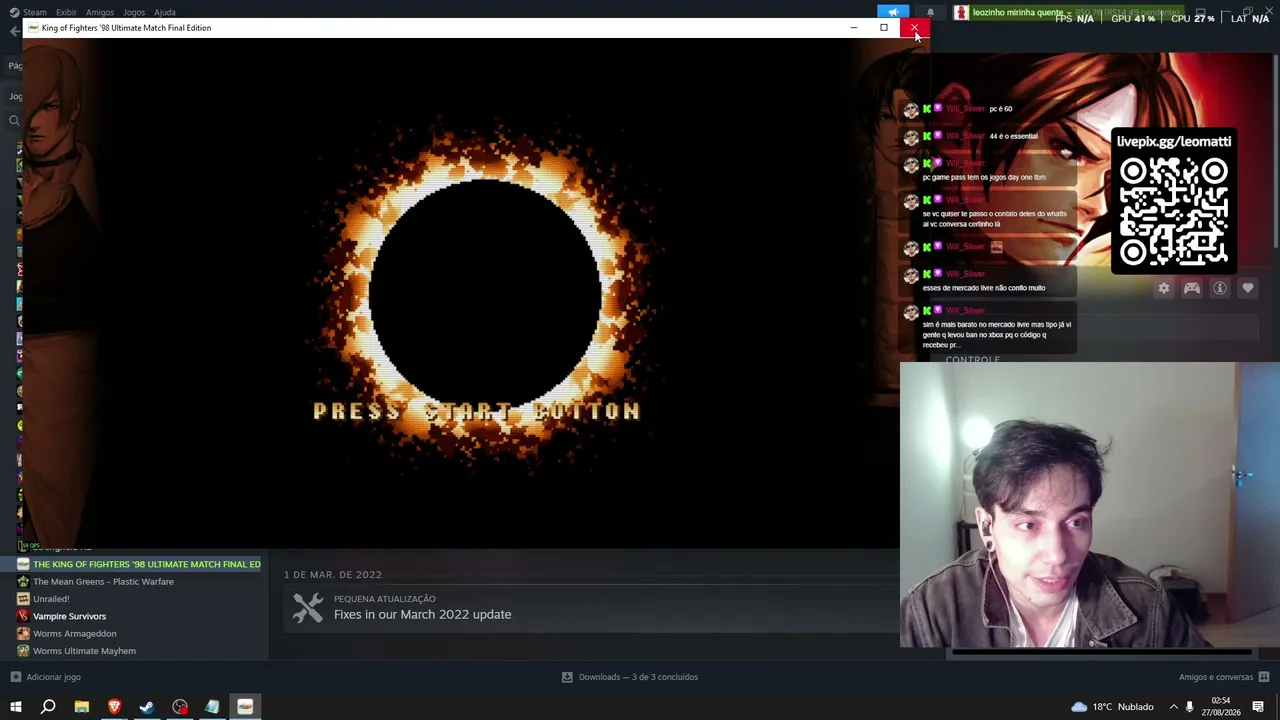Open Steam notifications bell
1280x720 pixels.
930,12
